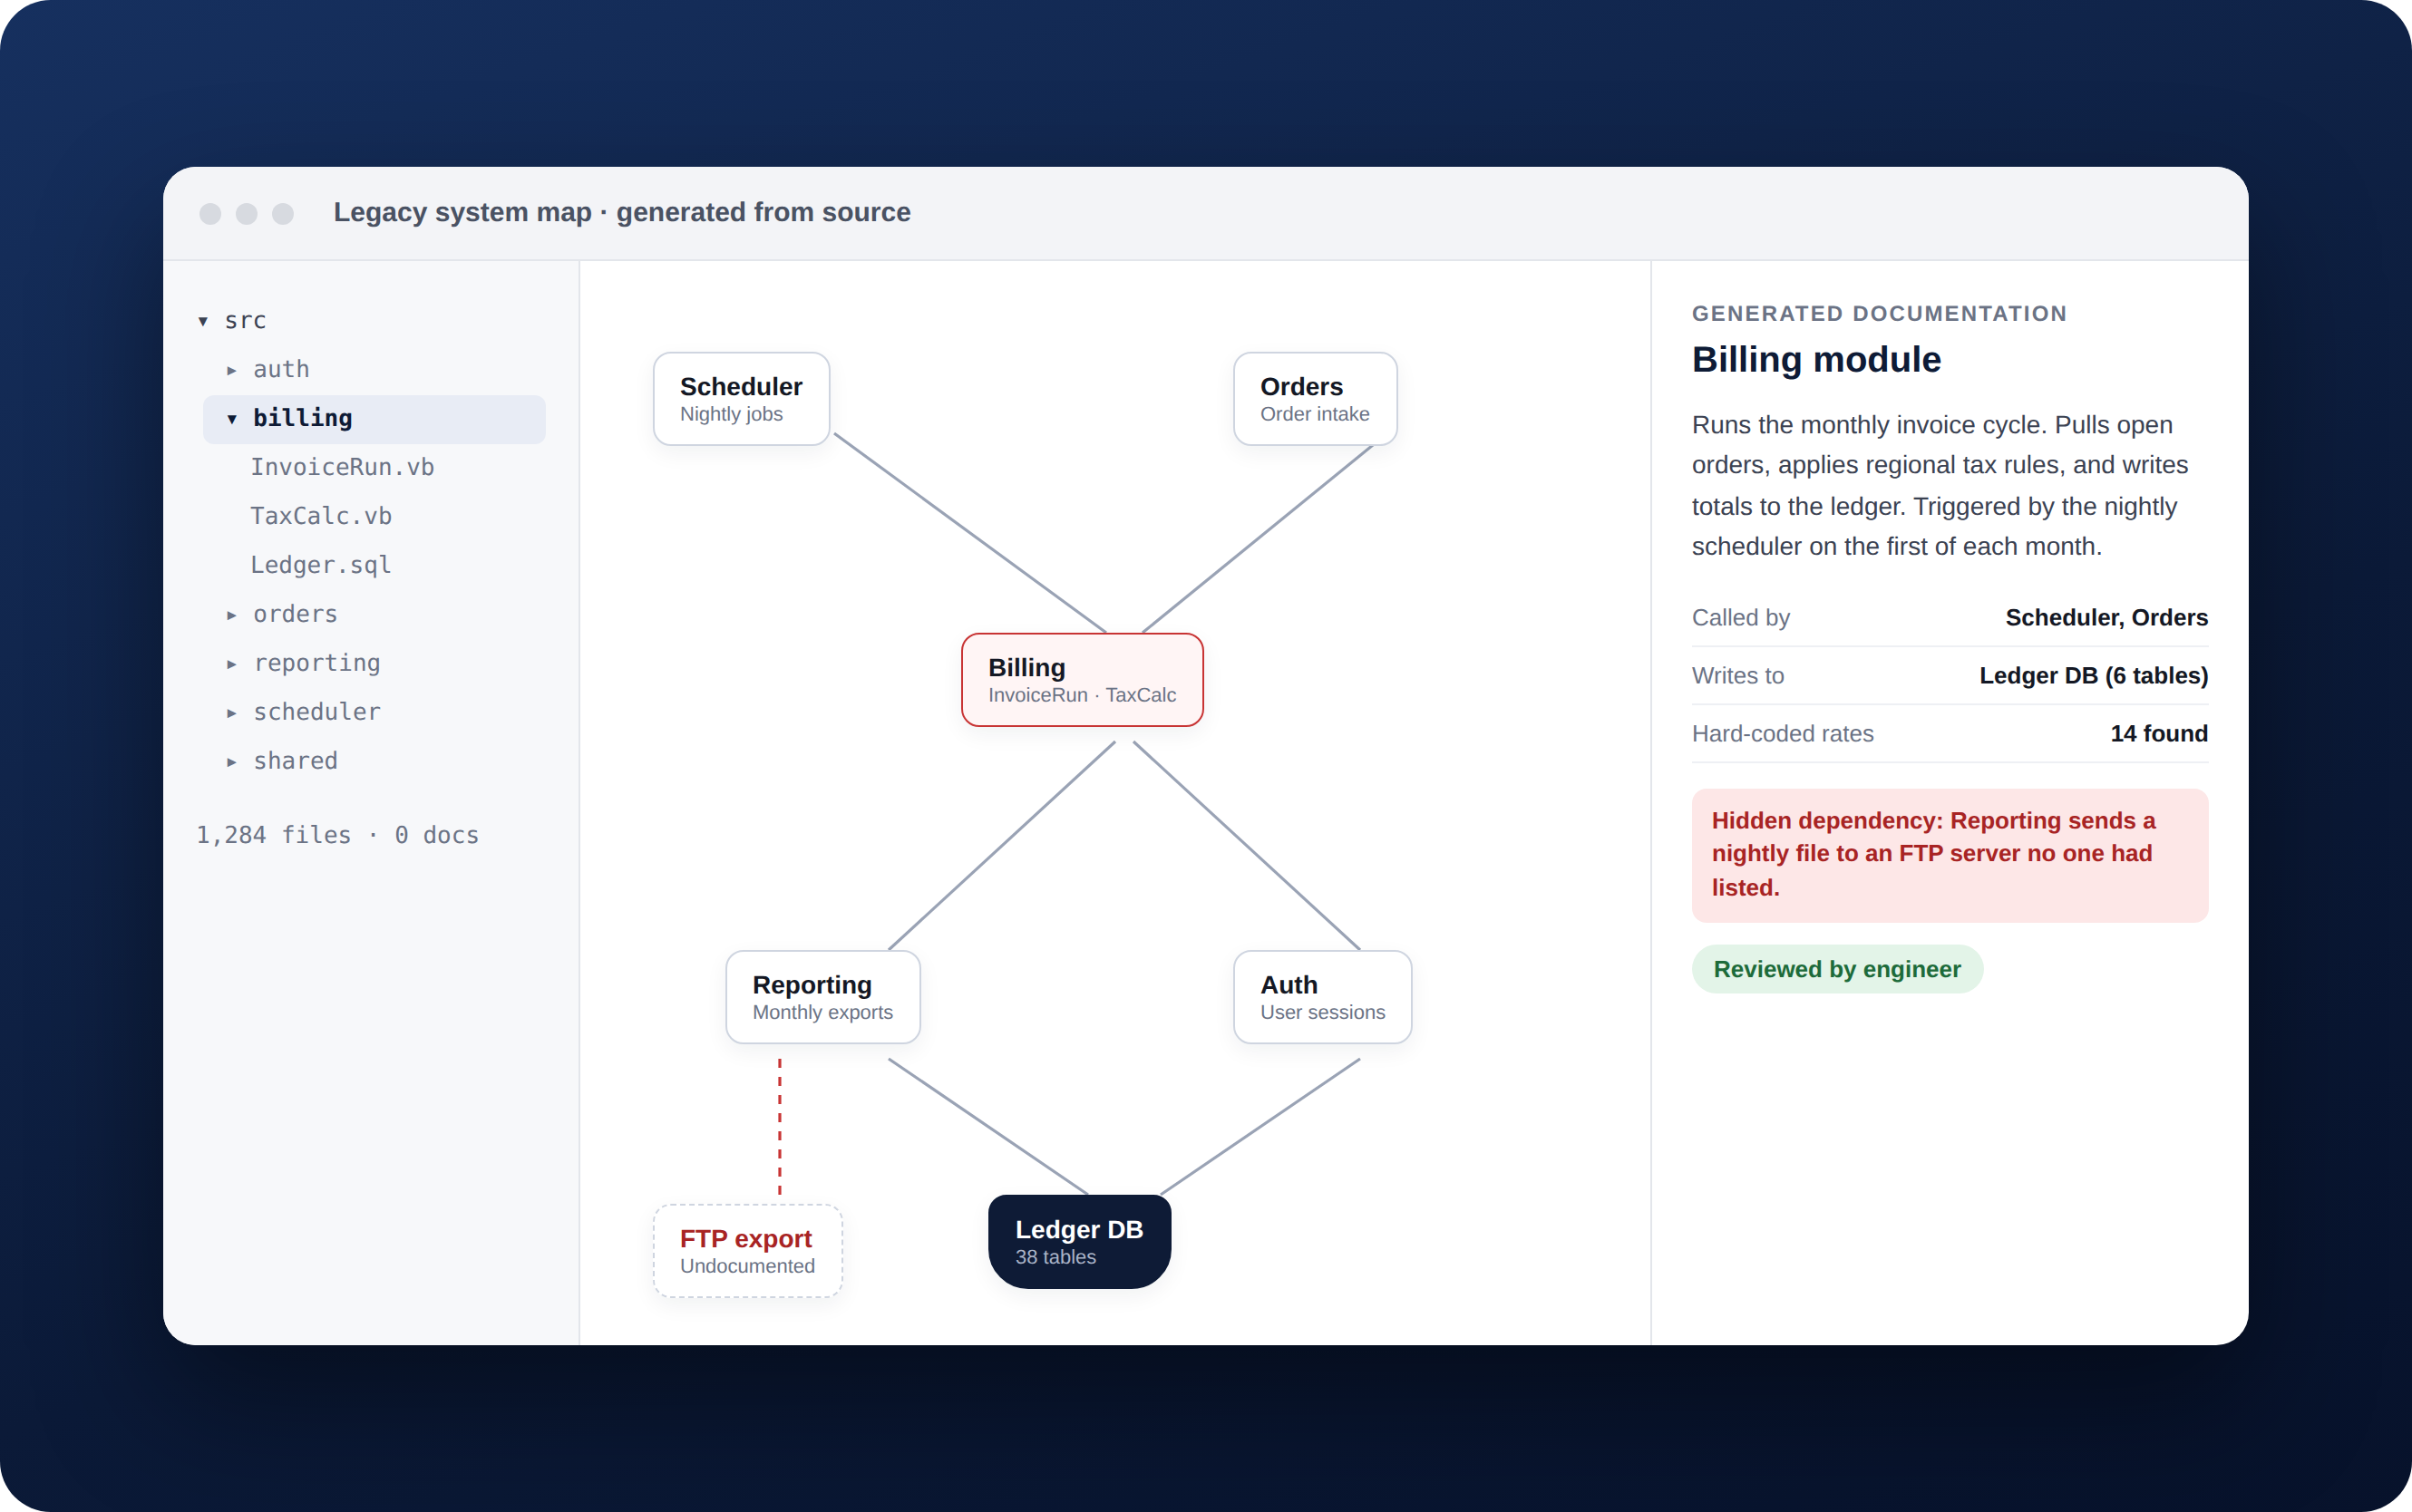Select the scheduler folder label
The height and width of the screenshot is (1512, 2412).
point(317,712)
